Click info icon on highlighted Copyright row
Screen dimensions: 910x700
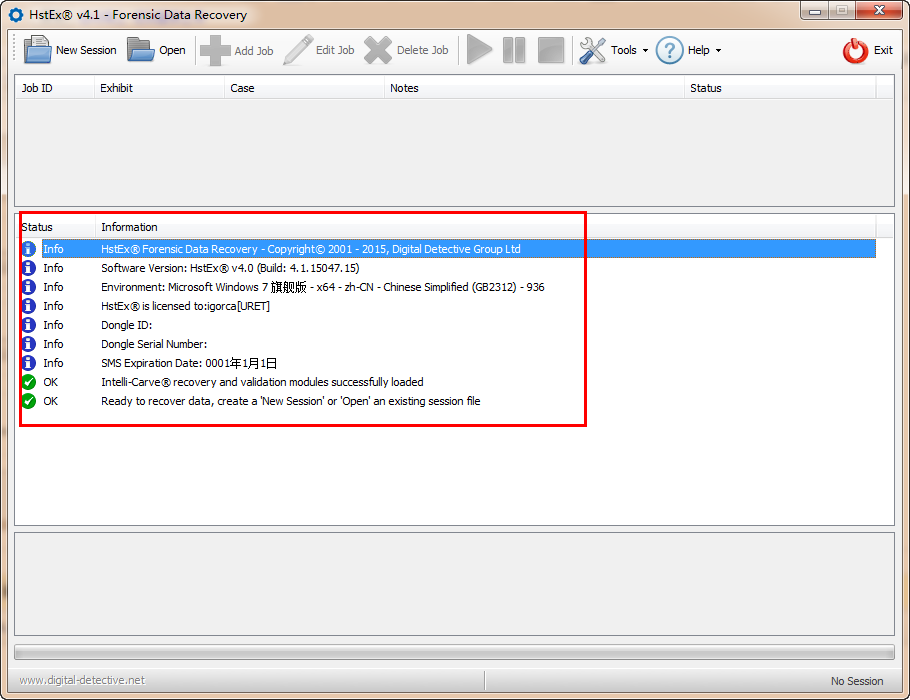[x=28, y=248]
